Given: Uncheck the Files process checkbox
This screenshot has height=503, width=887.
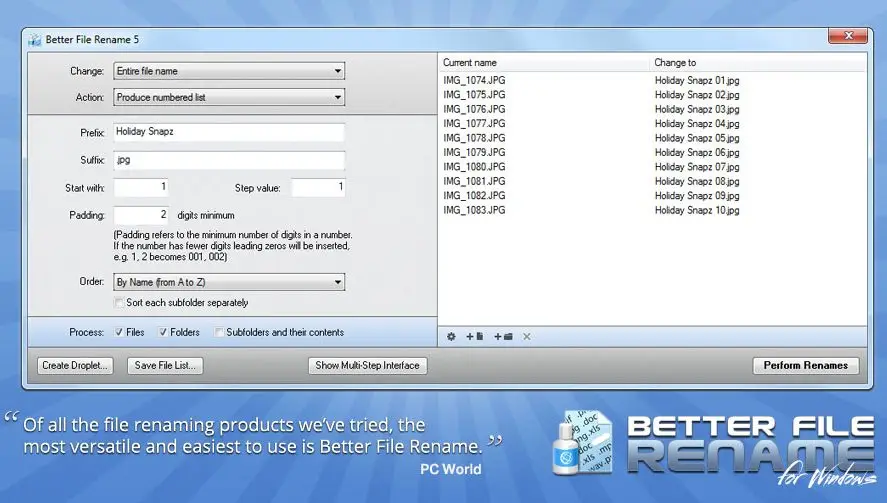Looking at the screenshot, I should pyautogui.click(x=119, y=332).
